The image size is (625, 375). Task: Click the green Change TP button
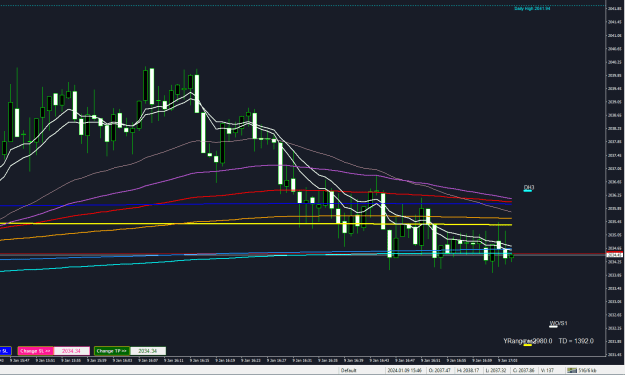tap(112, 351)
